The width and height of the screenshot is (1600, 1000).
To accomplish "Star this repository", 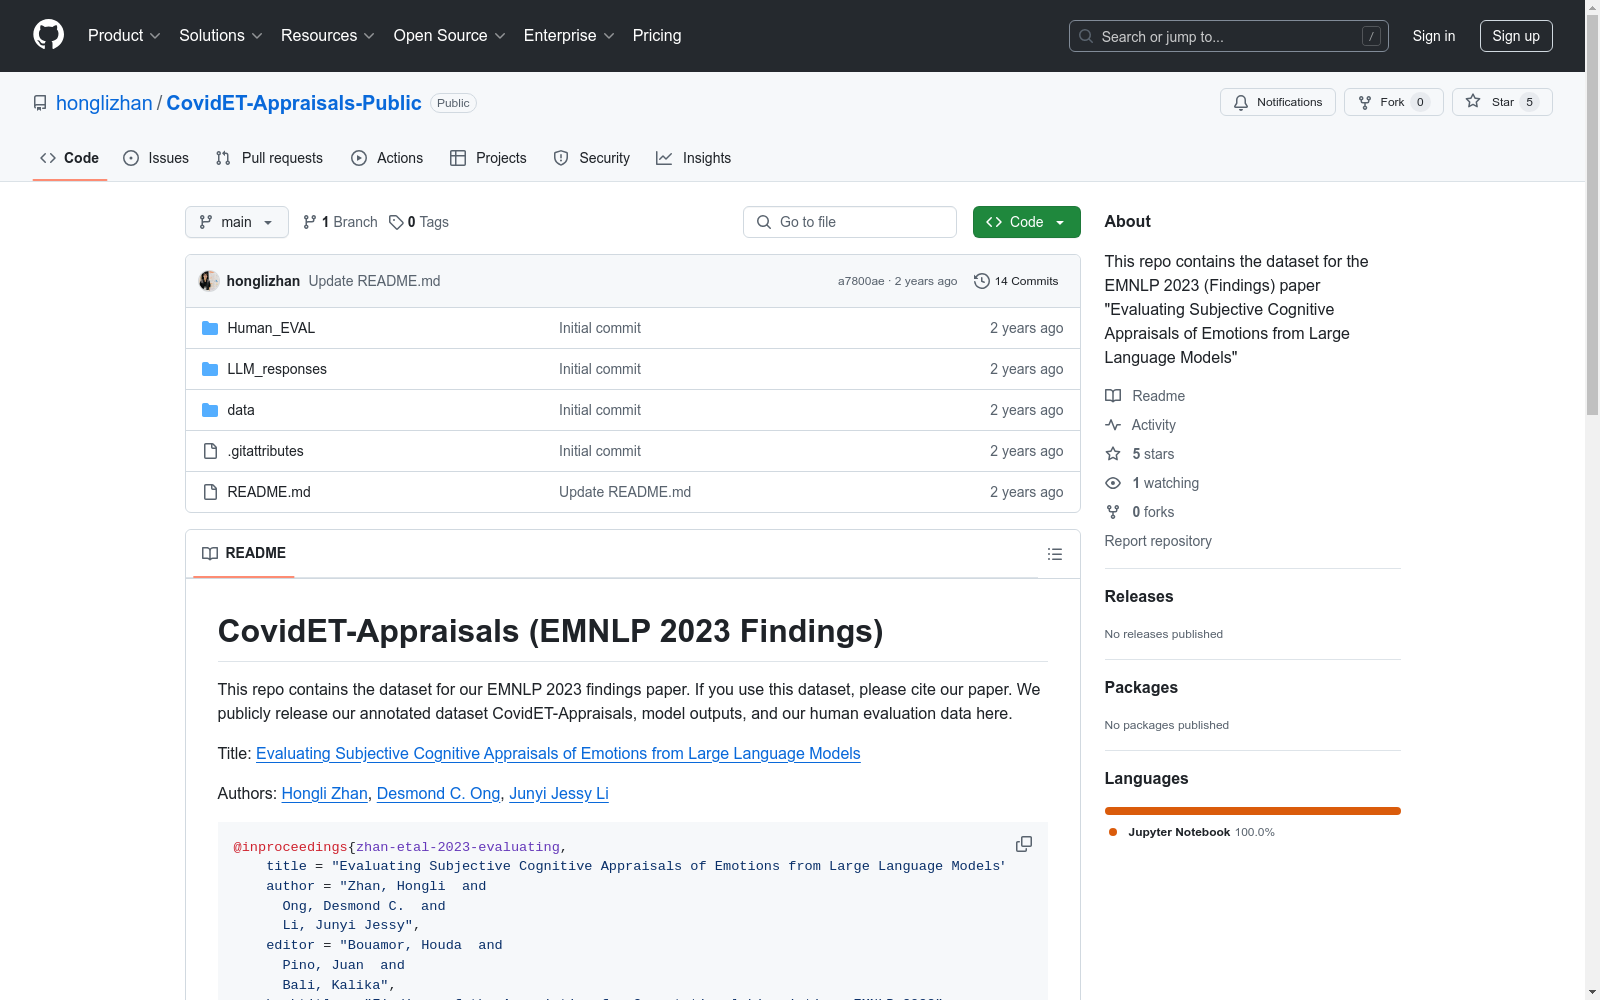I will tap(1502, 102).
